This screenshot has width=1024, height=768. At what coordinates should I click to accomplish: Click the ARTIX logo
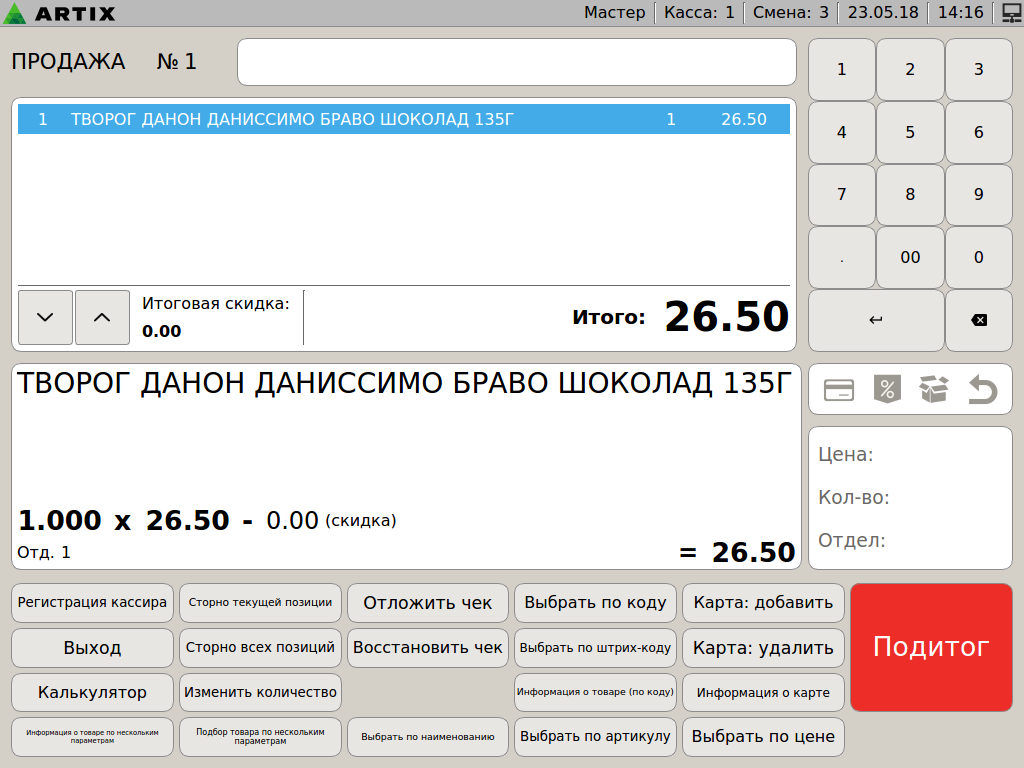pyautogui.click(x=60, y=13)
